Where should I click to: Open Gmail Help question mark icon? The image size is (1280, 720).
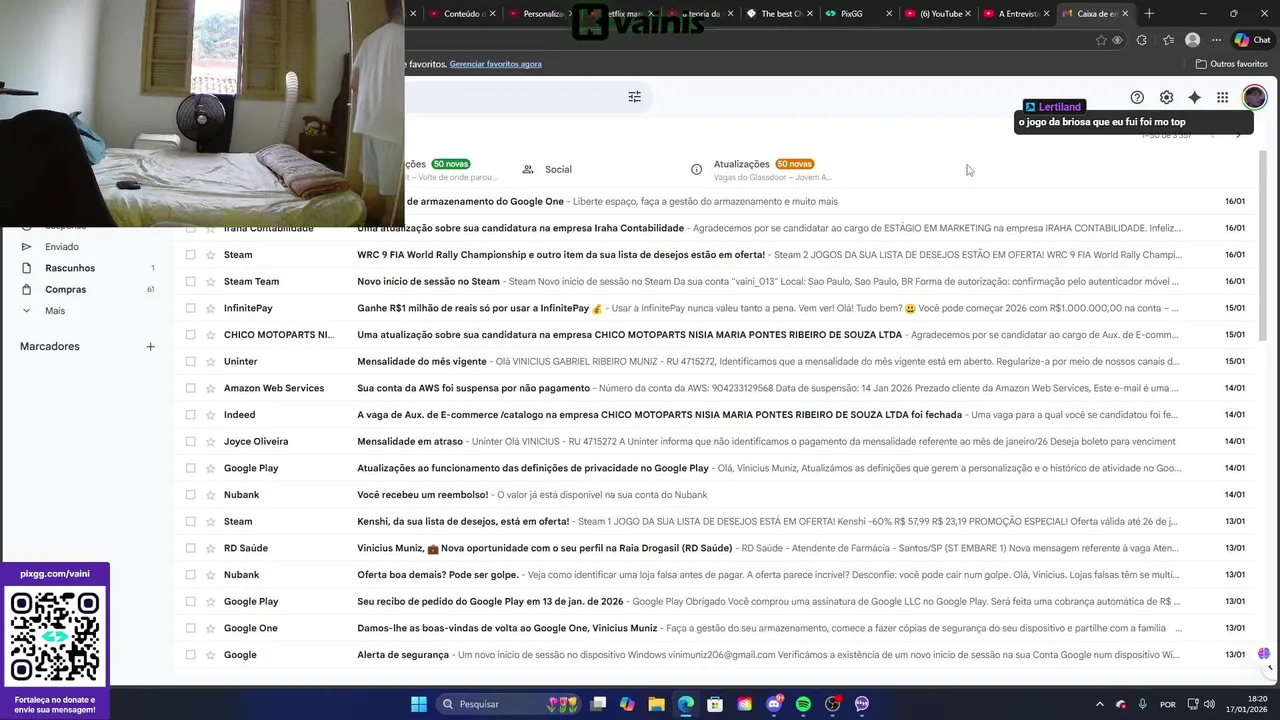click(x=1137, y=97)
